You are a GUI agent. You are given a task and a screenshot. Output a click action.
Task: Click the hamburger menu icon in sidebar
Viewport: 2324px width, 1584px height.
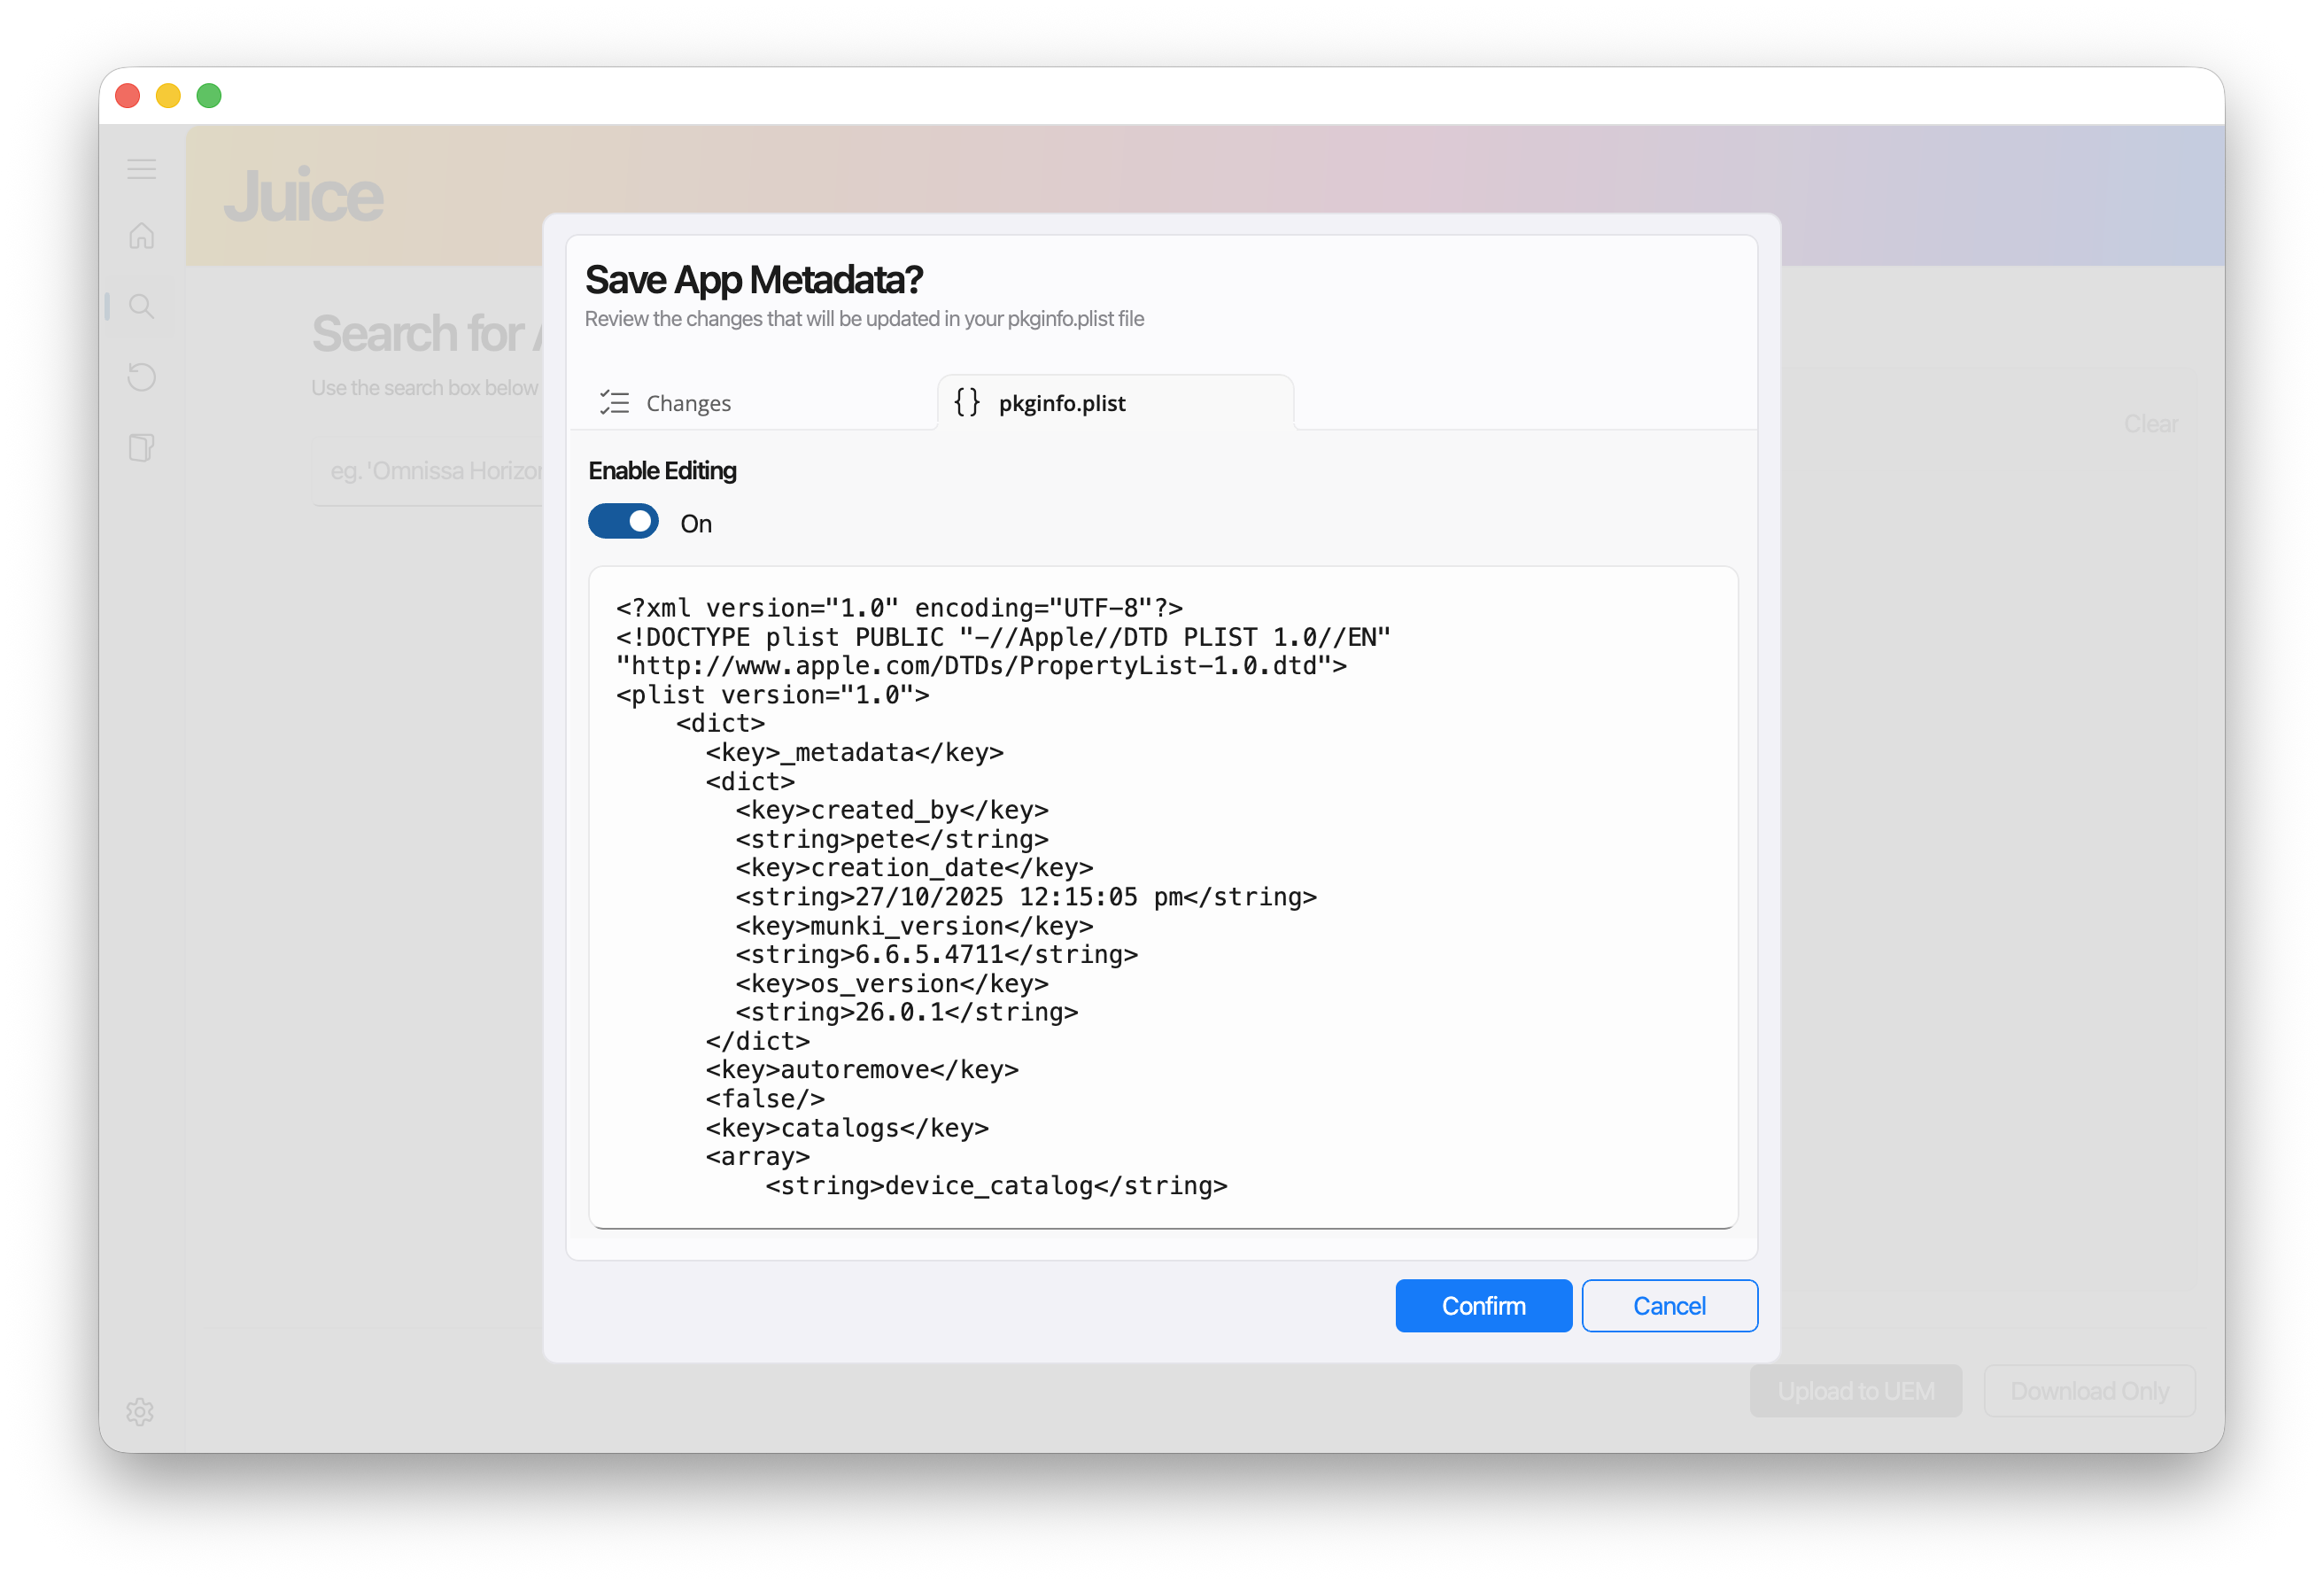coord(142,169)
